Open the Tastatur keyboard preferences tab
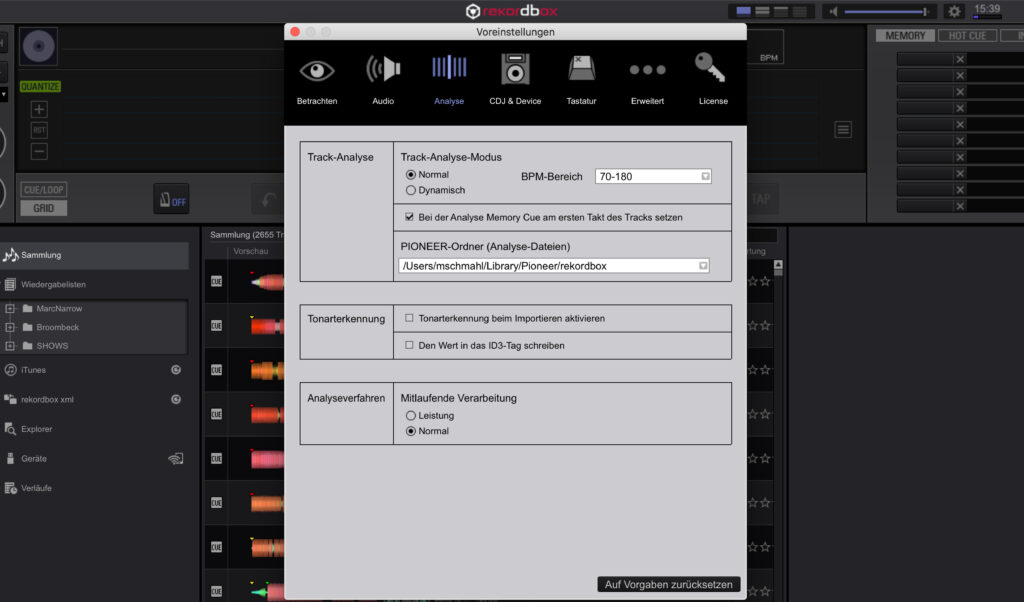The image size is (1024, 602). click(x=581, y=80)
